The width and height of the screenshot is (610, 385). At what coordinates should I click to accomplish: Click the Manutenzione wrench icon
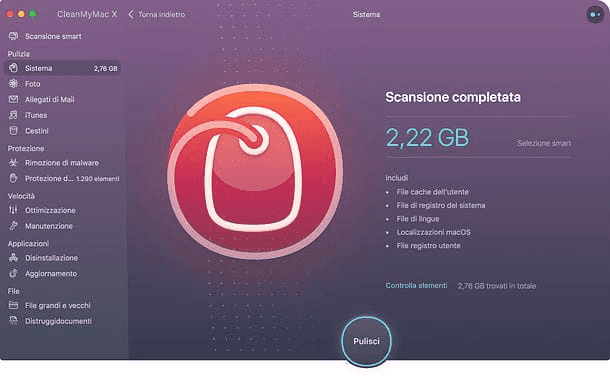(x=13, y=226)
